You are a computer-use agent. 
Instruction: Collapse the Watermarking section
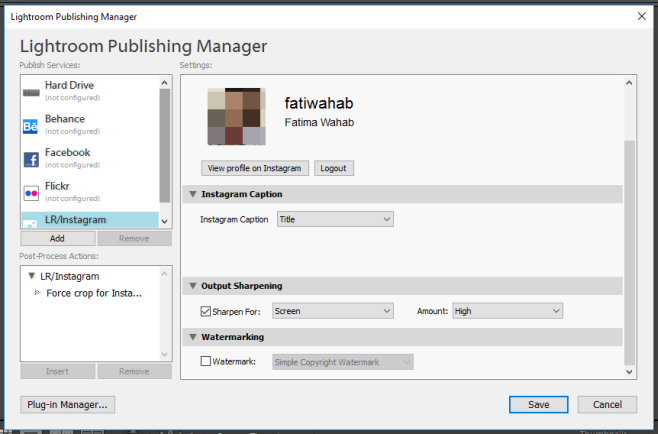click(x=193, y=337)
